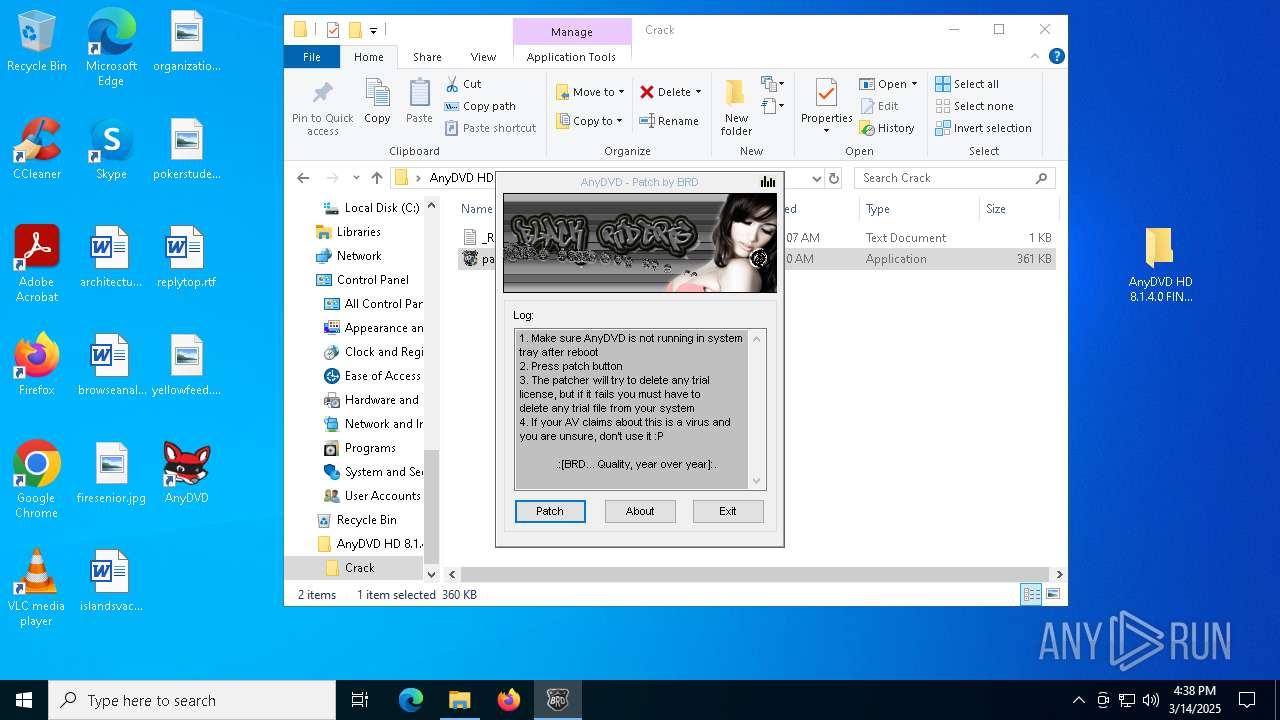Viewport: 1280px width, 720px height.
Task: Click the Explorer Help question mark icon
Action: [x=1057, y=57]
